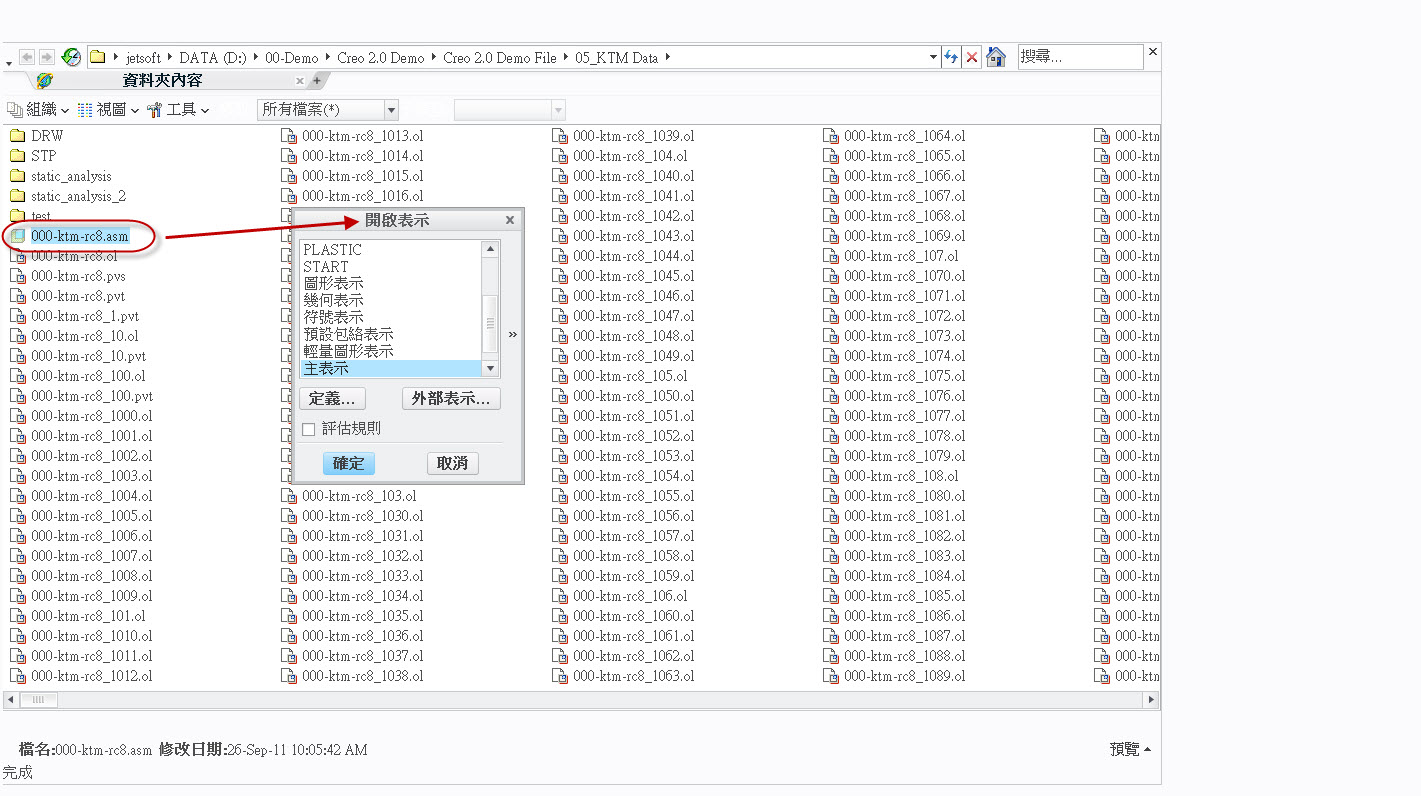1421x796 pixels.
Task: Select 輕量圖形表示 in the representation list
Action: click(x=349, y=352)
